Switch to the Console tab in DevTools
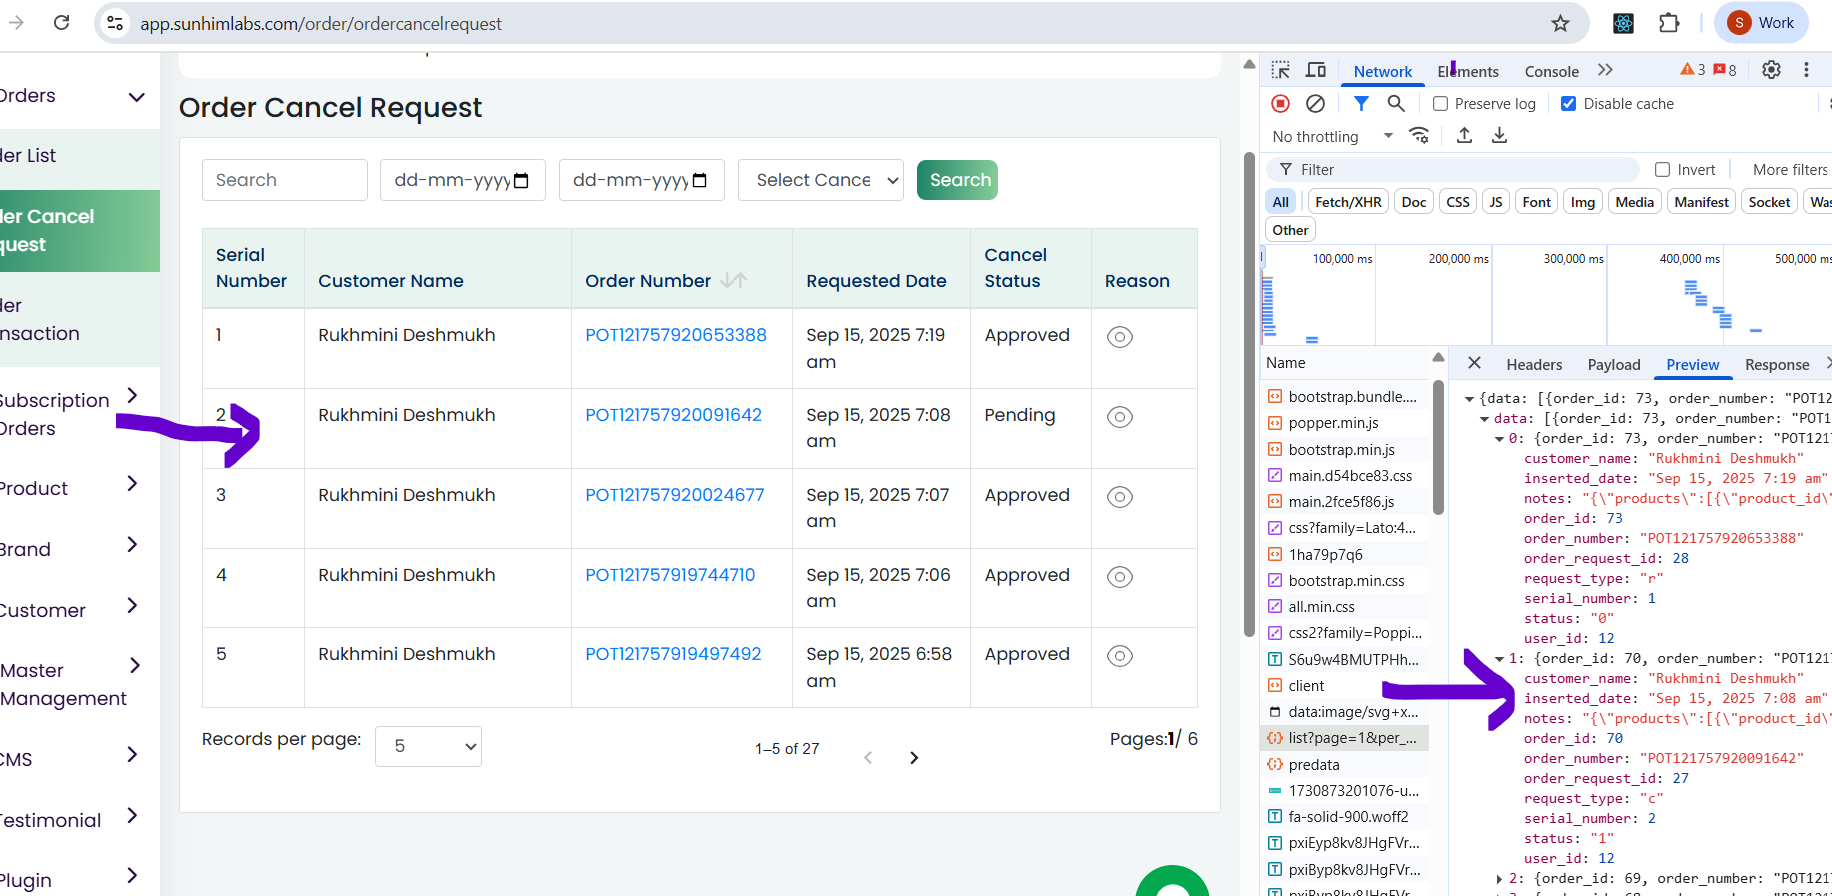The width and height of the screenshot is (1832, 896). (1552, 71)
